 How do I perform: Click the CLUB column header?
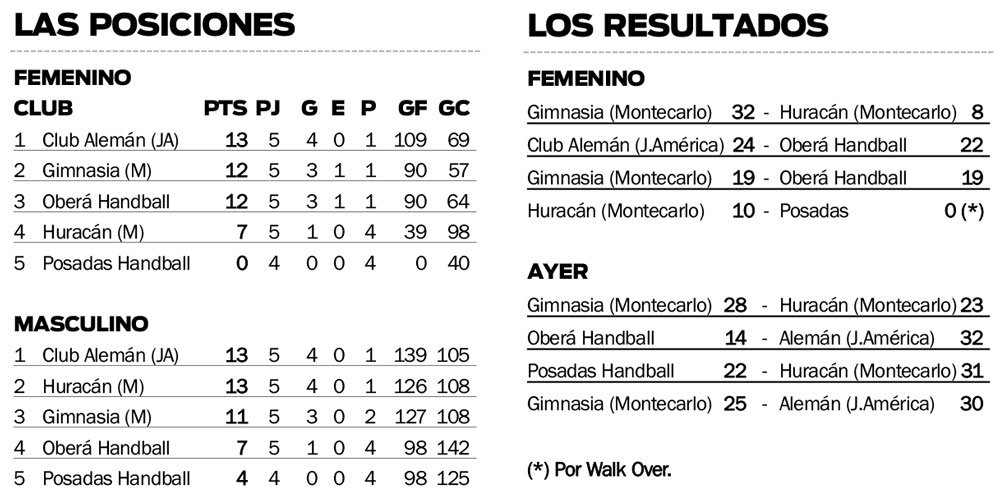pos(43,108)
